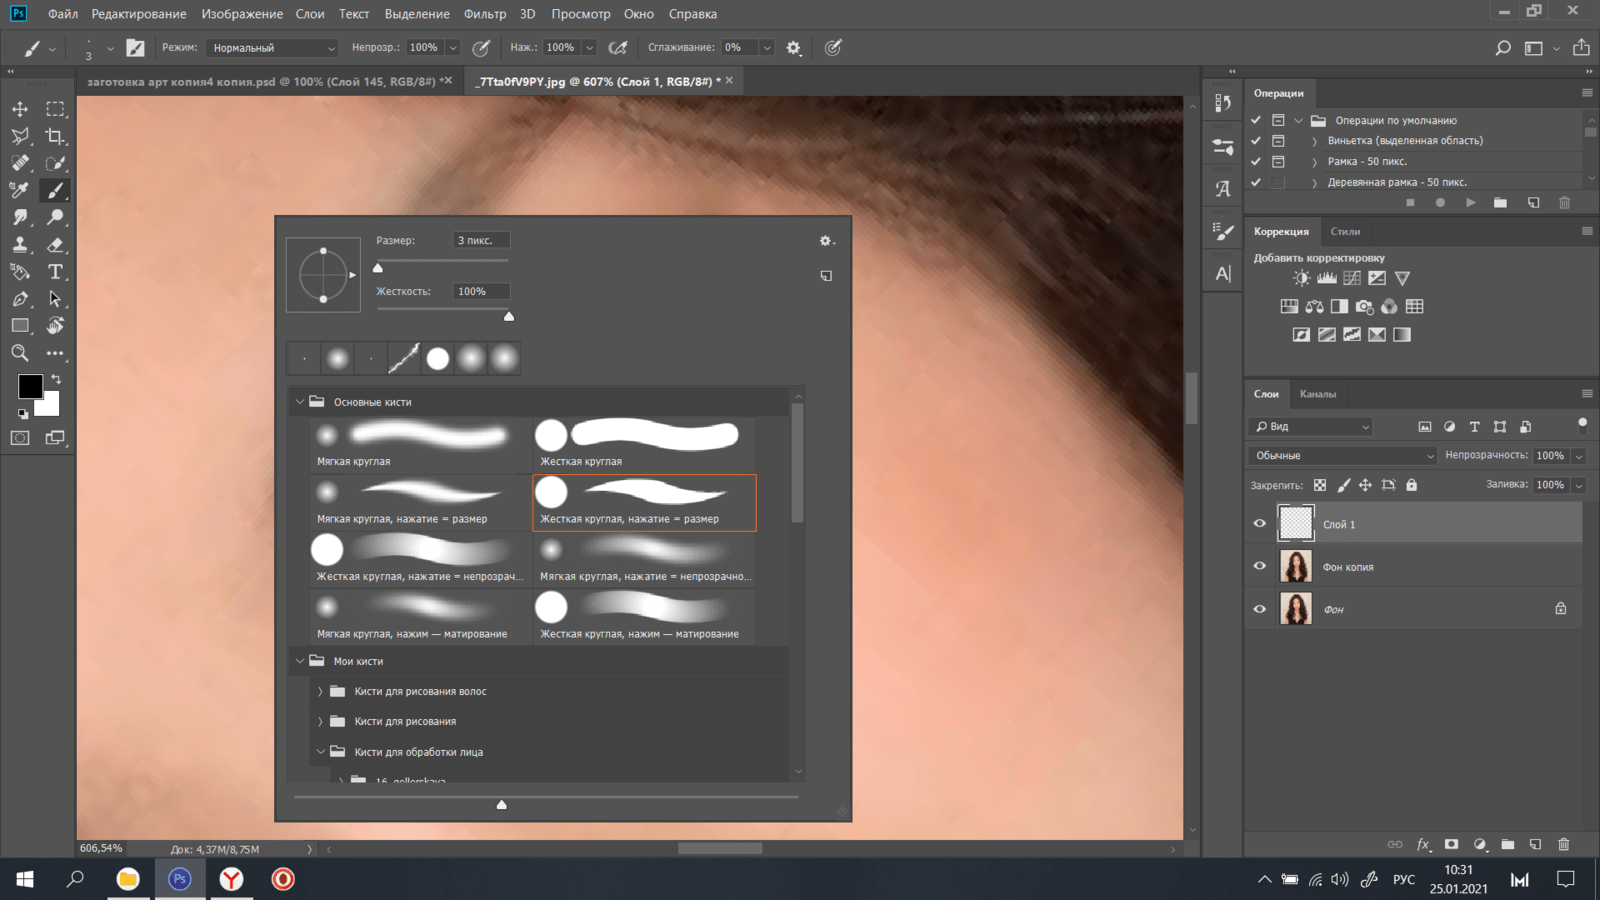Select the Crop tool
This screenshot has height=900, width=1600.
click(x=55, y=136)
